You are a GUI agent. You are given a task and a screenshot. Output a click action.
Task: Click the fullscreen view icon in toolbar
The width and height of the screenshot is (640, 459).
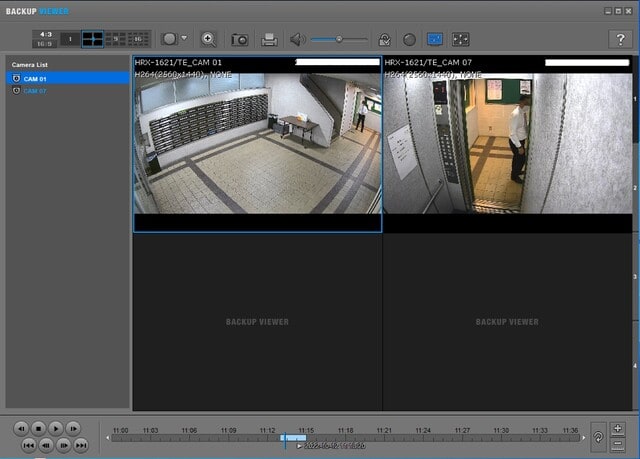coord(460,39)
